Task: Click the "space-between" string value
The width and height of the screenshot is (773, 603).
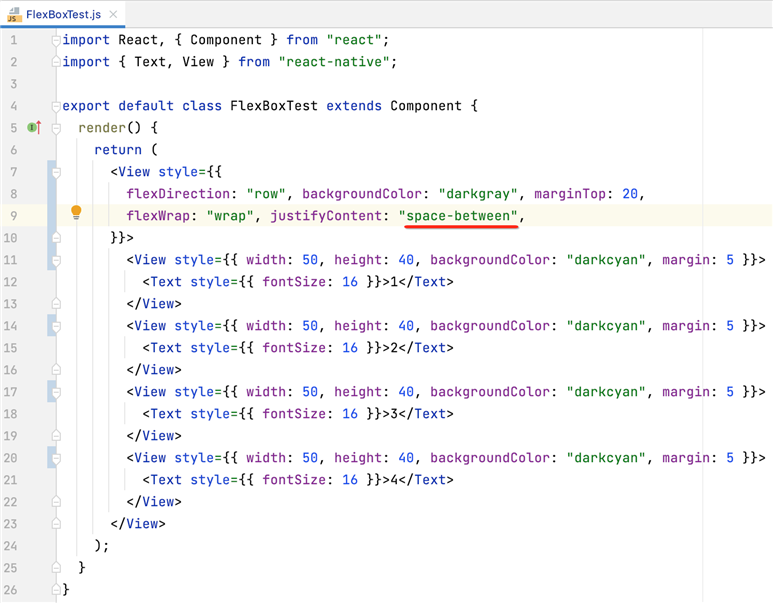Action: click(460, 216)
